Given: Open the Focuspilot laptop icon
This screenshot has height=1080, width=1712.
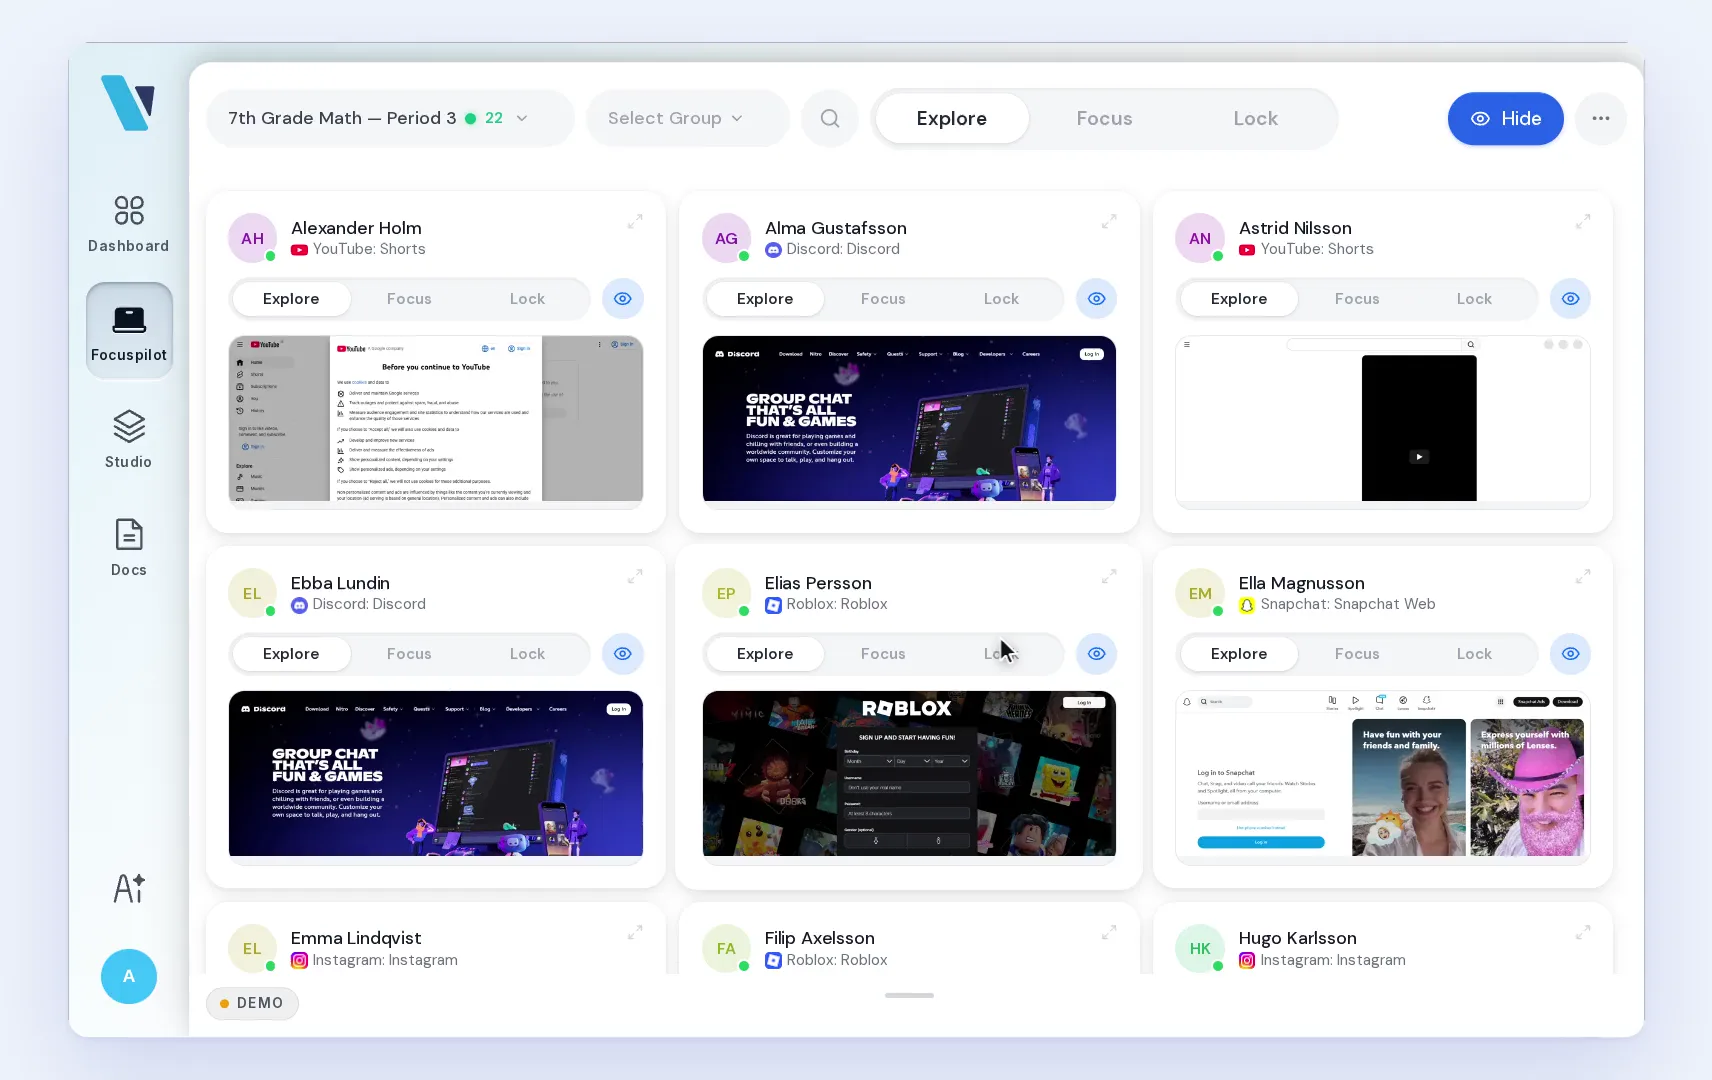Looking at the screenshot, I should click(129, 320).
